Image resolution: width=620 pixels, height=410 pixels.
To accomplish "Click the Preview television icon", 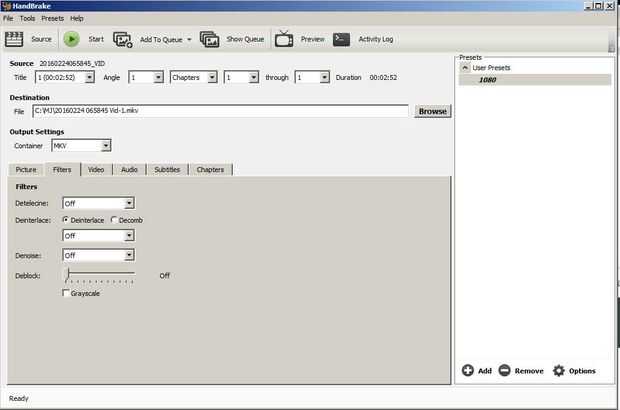I will tap(284, 39).
